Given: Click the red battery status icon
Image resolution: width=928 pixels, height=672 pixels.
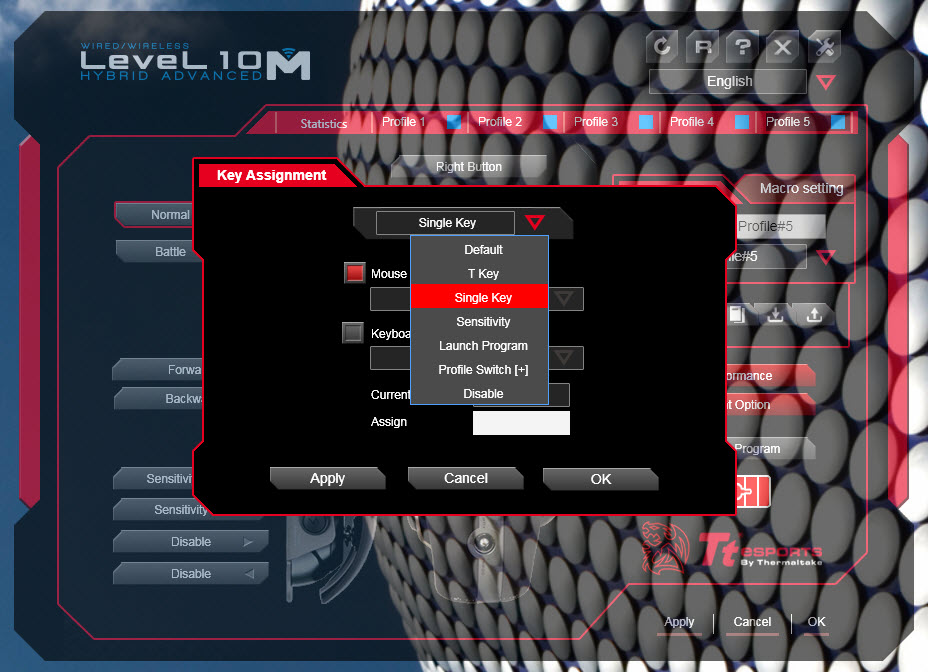Looking at the screenshot, I should point(753,491).
